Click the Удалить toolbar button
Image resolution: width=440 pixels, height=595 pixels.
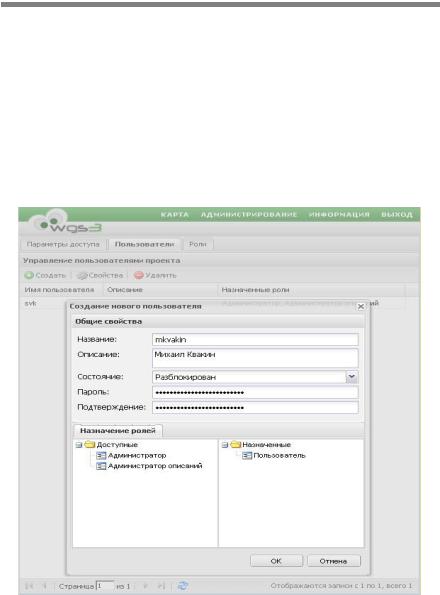tap(155, 275)
